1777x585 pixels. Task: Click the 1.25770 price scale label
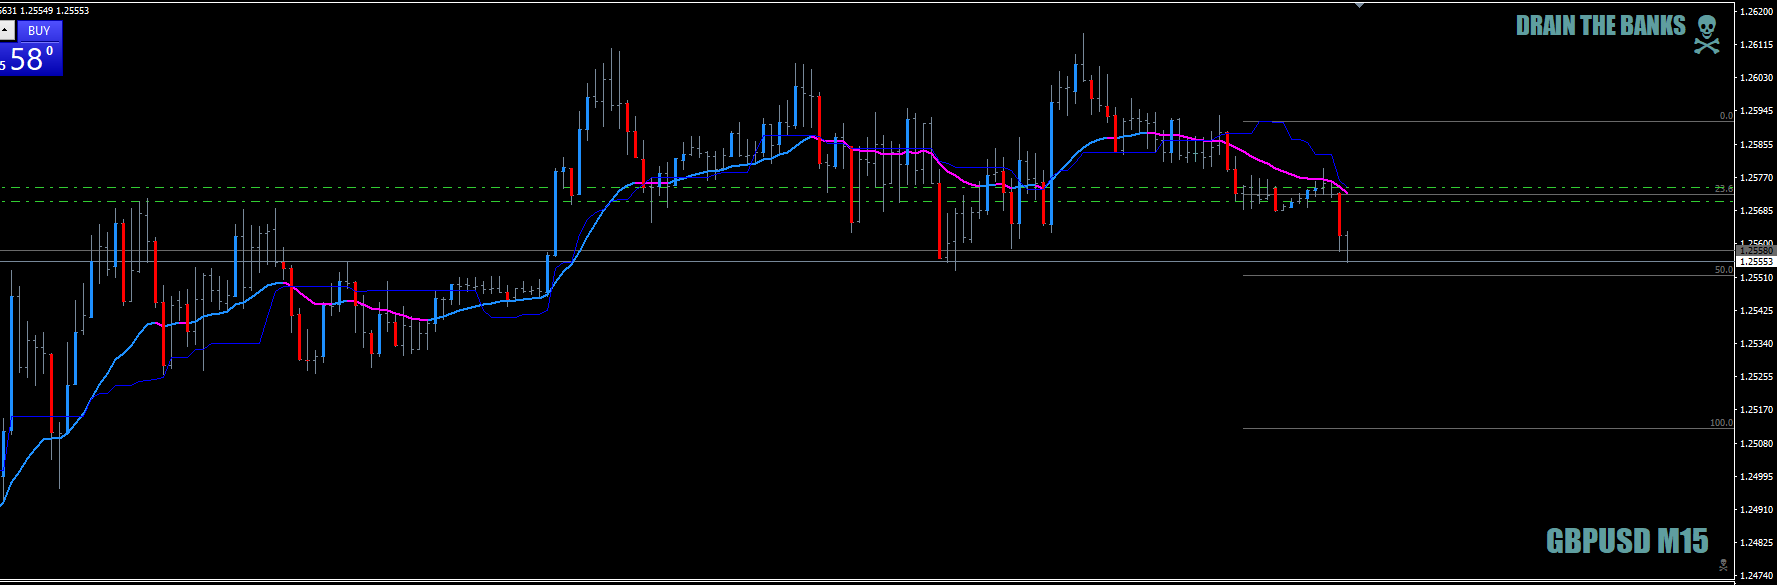click(1757, 178)
